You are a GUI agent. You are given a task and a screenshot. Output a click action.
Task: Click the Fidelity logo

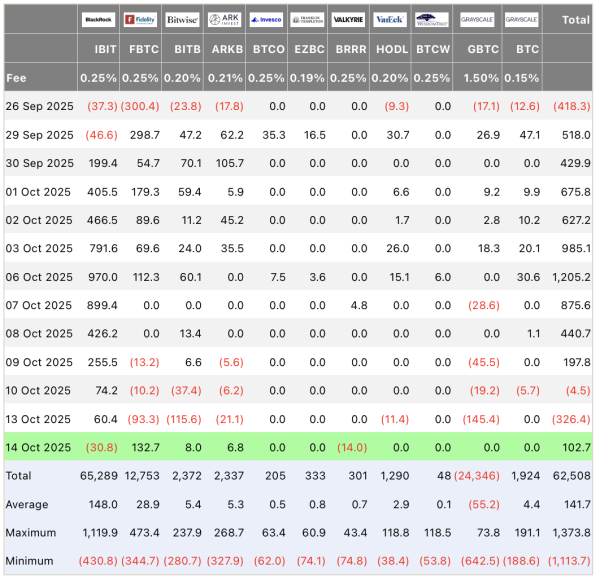click(141, 19)
